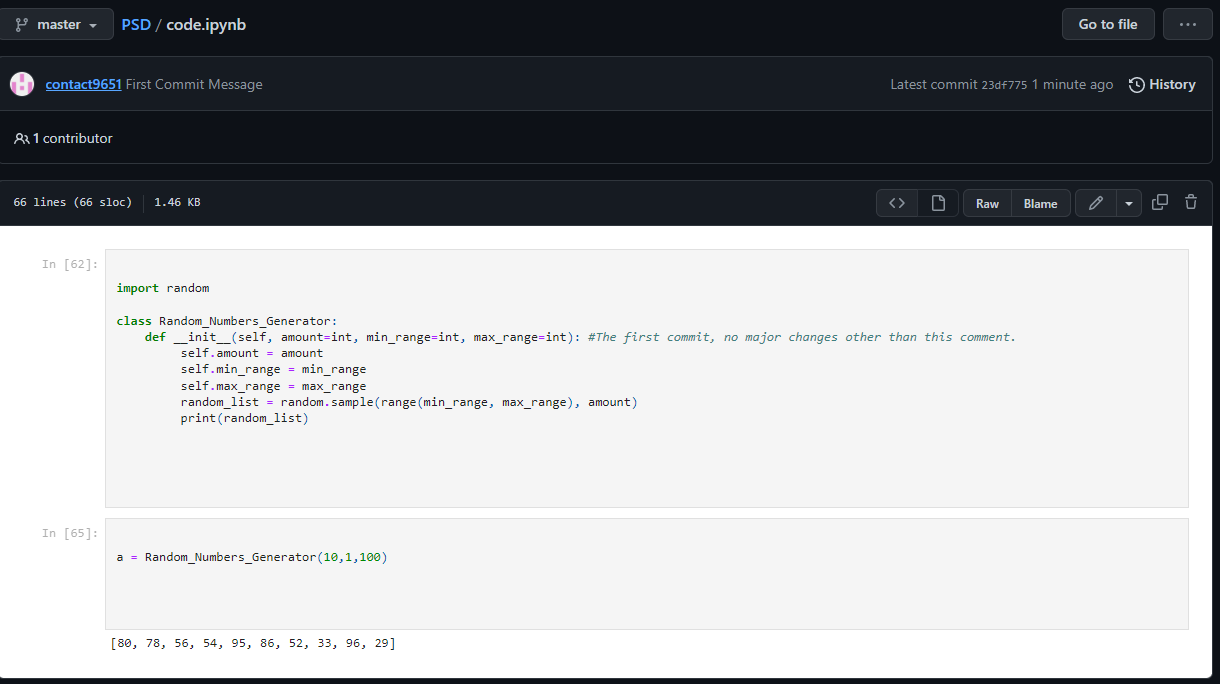Open the Raw file view
1220x684 pixels.
[x=987, y=203]
